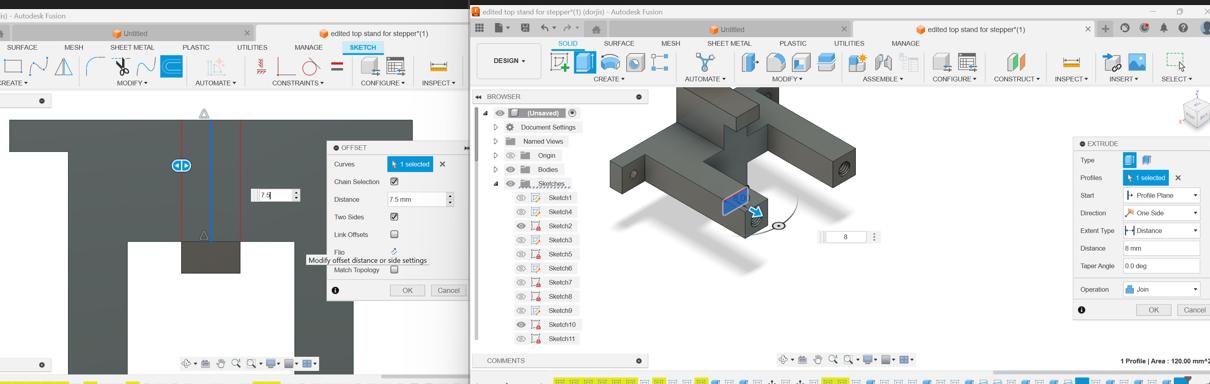Toggle the Two Sides checkbox
1210x384 pixels.
click(x=394, y=217)
